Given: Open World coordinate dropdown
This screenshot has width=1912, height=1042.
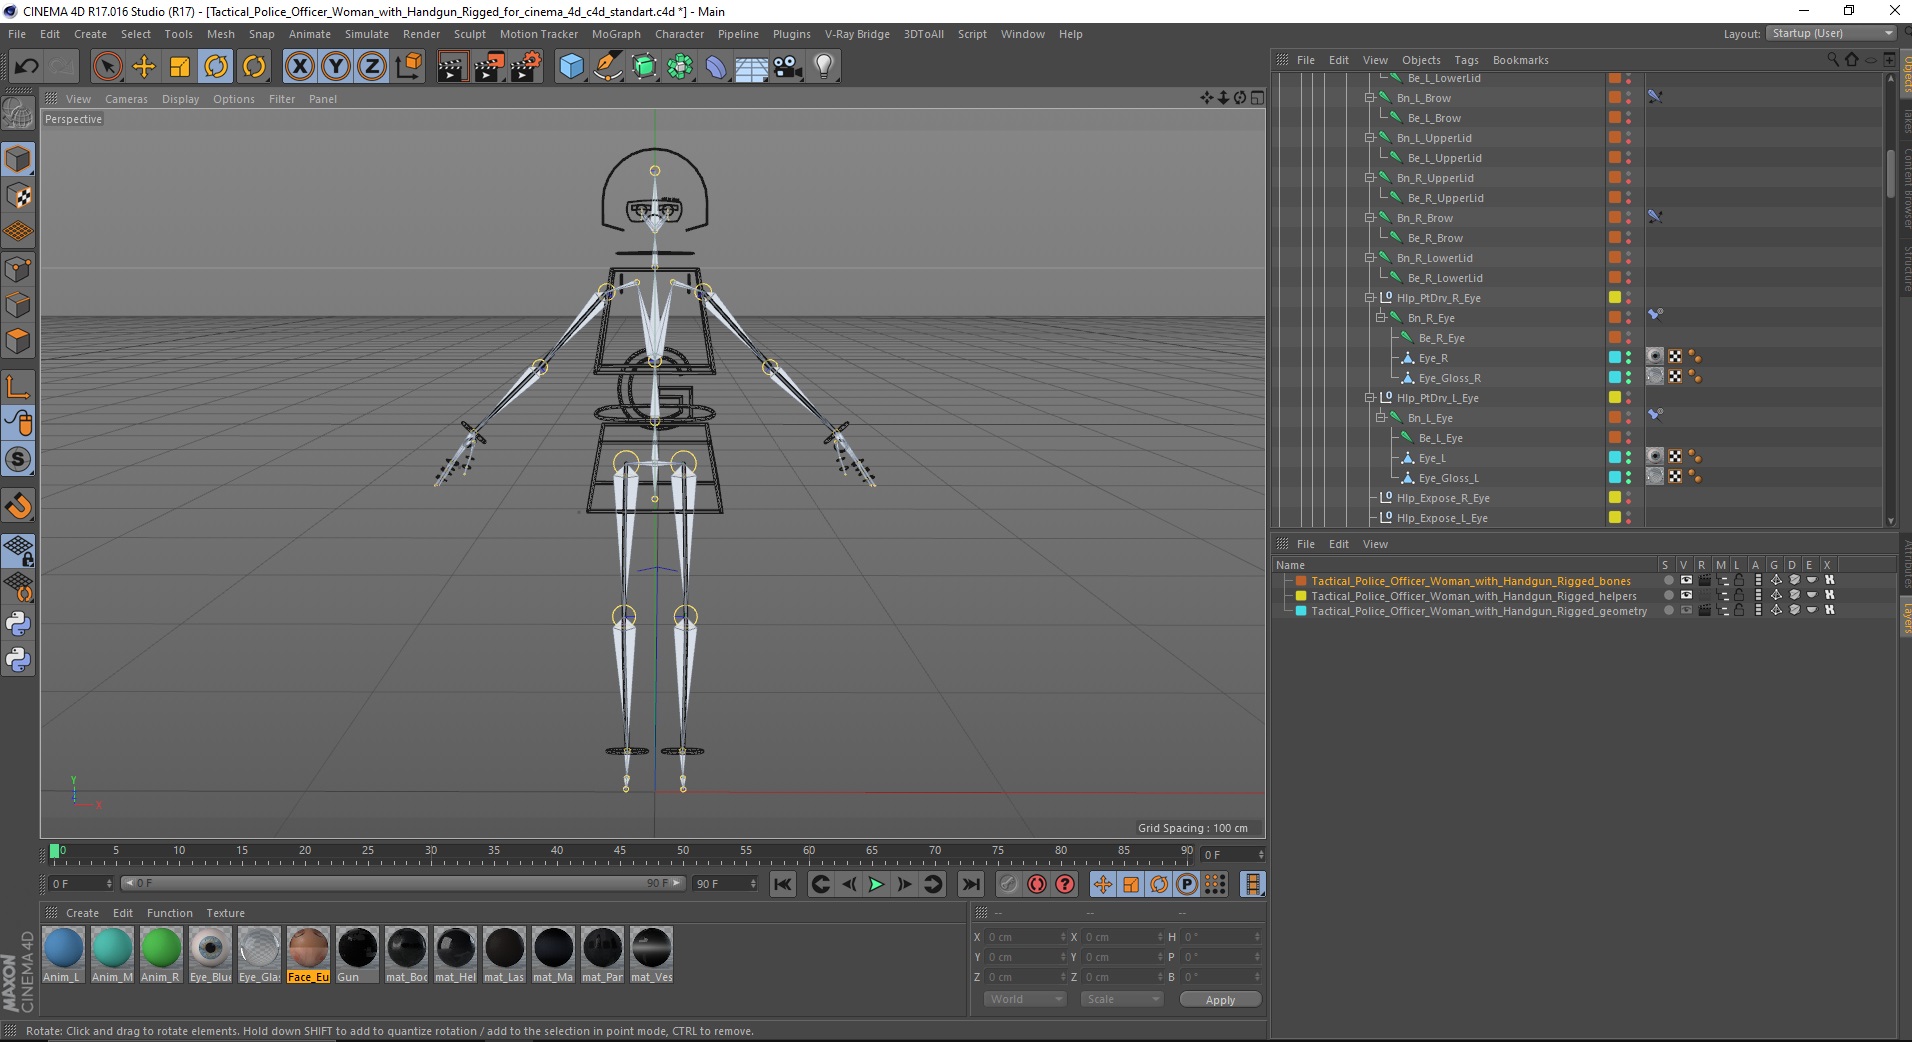Looking at the screenshot, I should point(1025,999).
